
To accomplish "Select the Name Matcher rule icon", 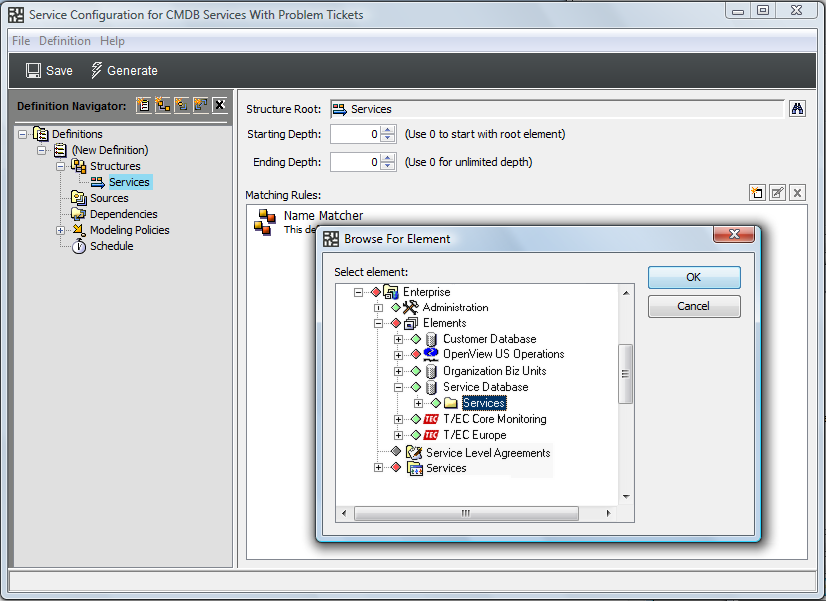I will pyautogui.click(x=265, y=222).
